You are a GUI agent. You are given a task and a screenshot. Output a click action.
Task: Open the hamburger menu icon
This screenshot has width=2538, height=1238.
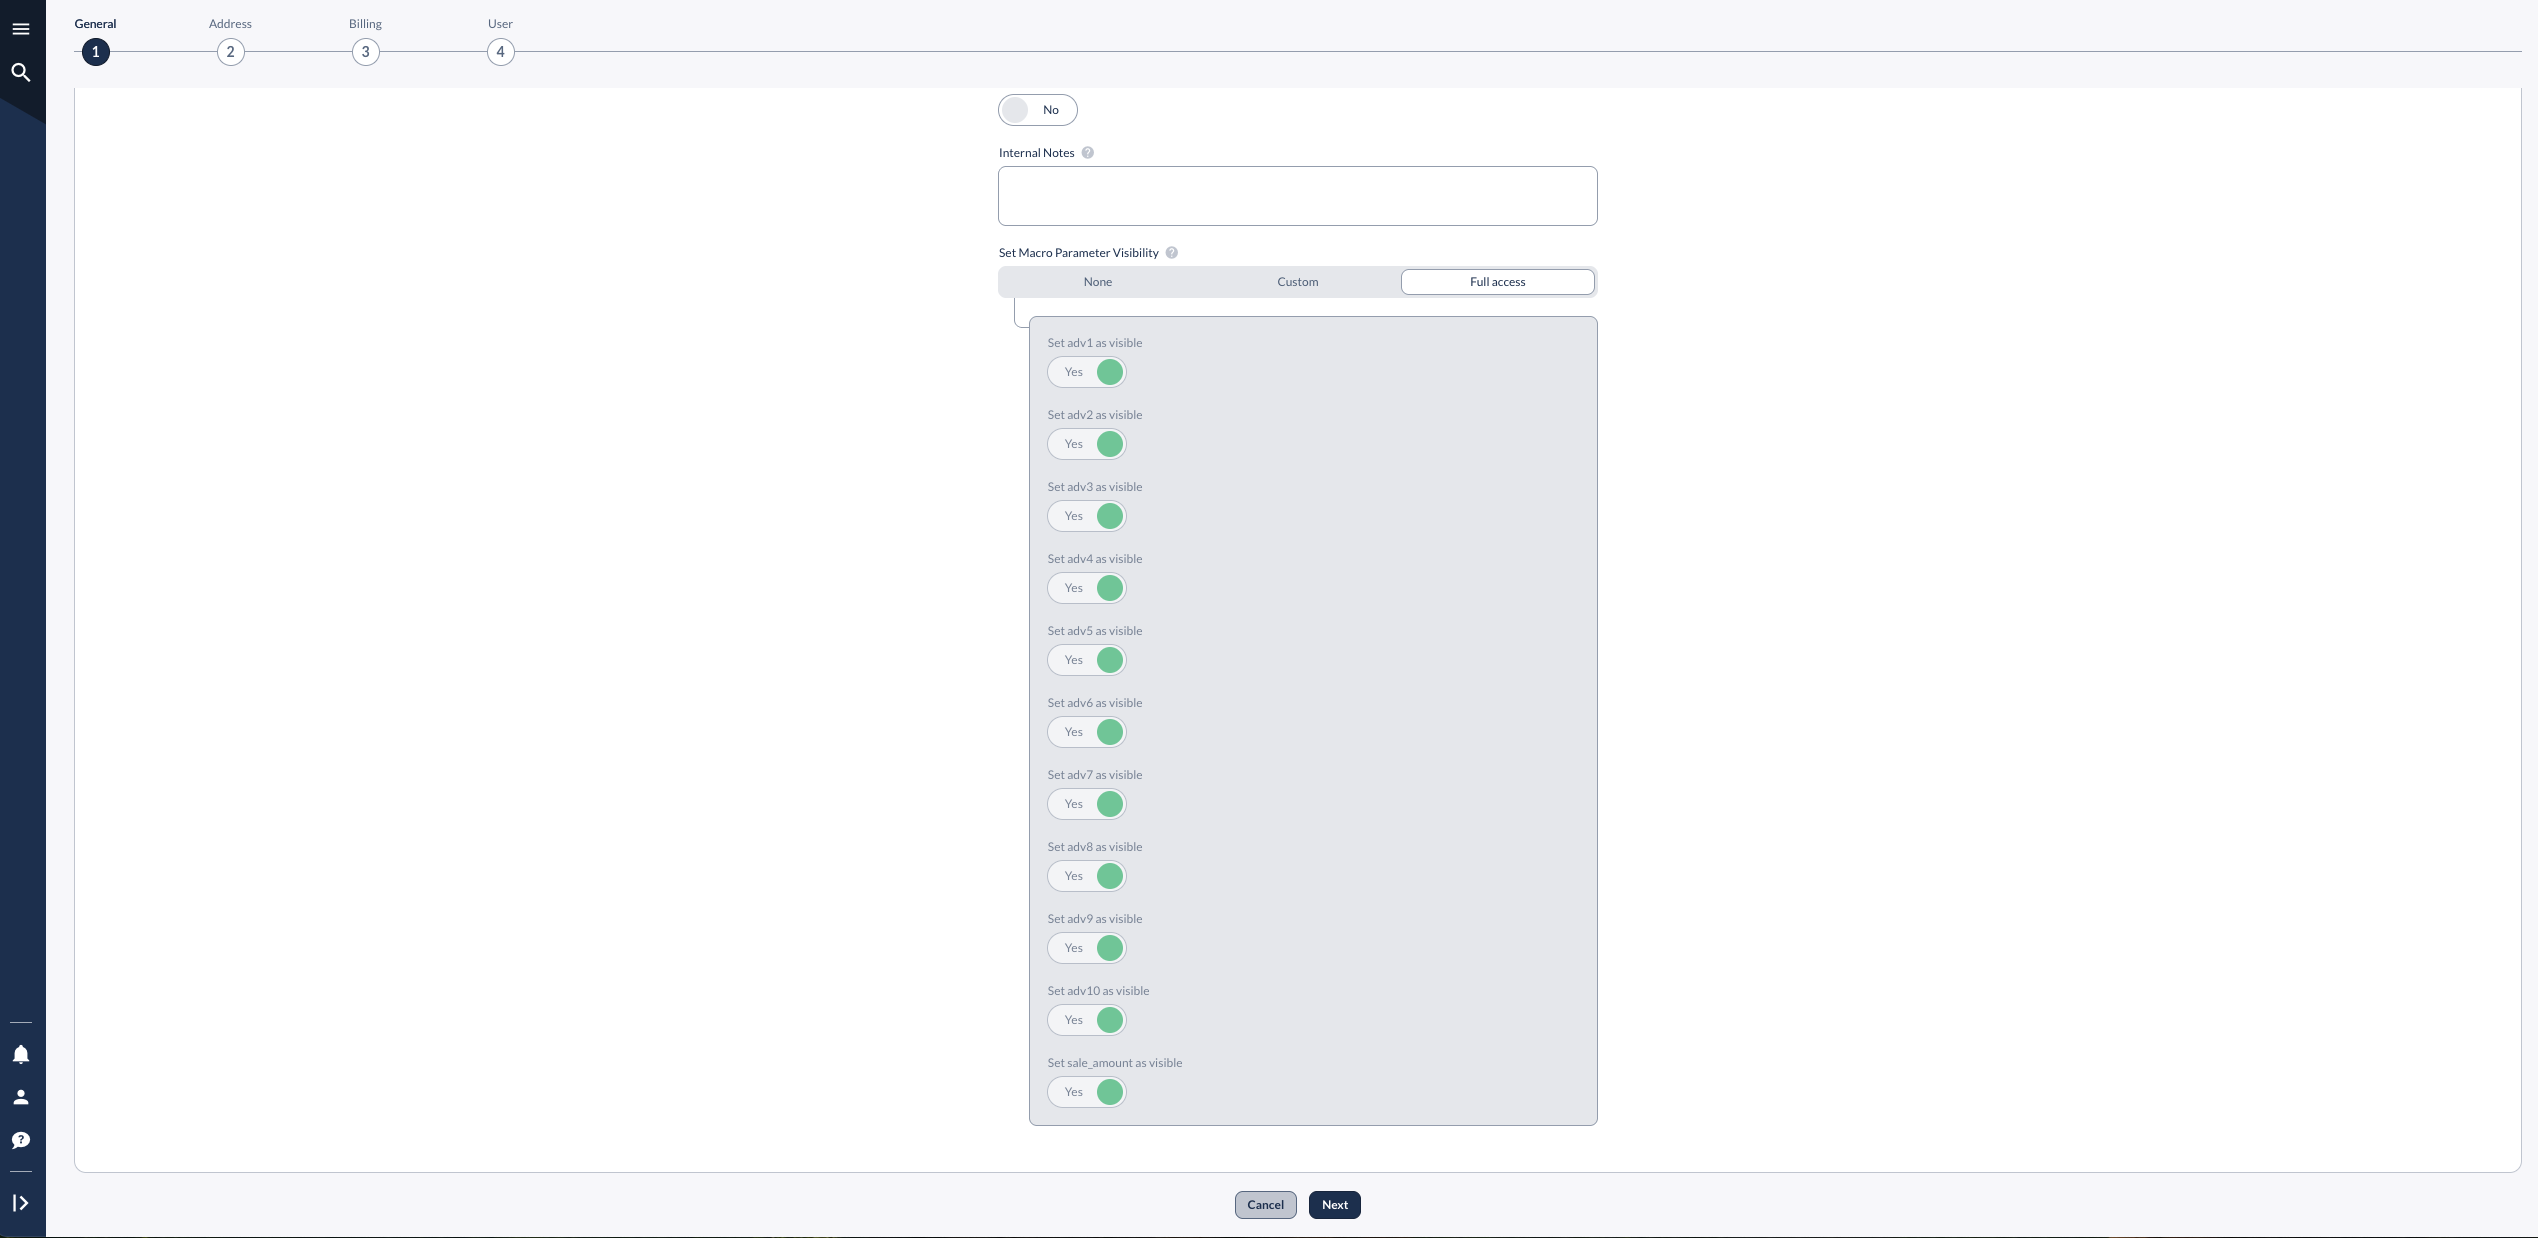[x=21, y=29]
